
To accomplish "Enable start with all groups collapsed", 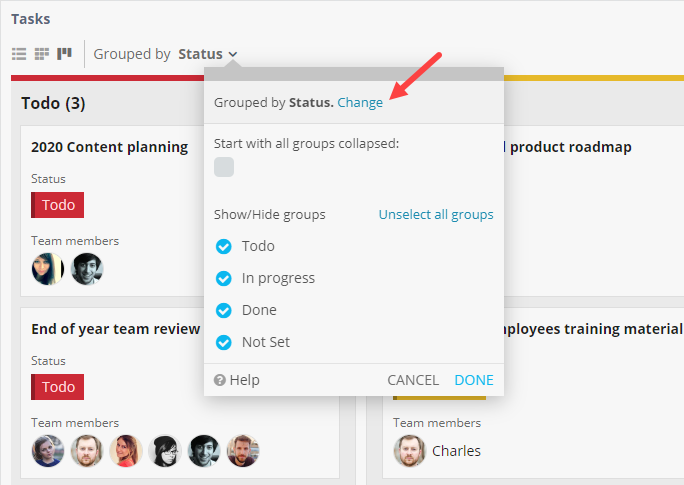I will 224,167.
